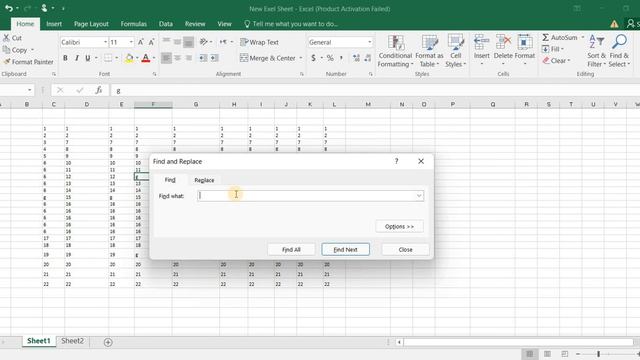Click Find Next button

click(345, 249)
